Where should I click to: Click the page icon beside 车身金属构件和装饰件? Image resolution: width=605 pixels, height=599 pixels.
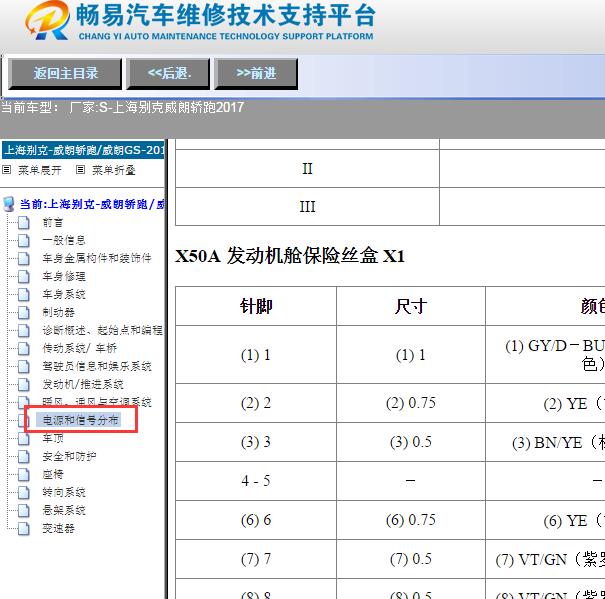click(24, 258)
